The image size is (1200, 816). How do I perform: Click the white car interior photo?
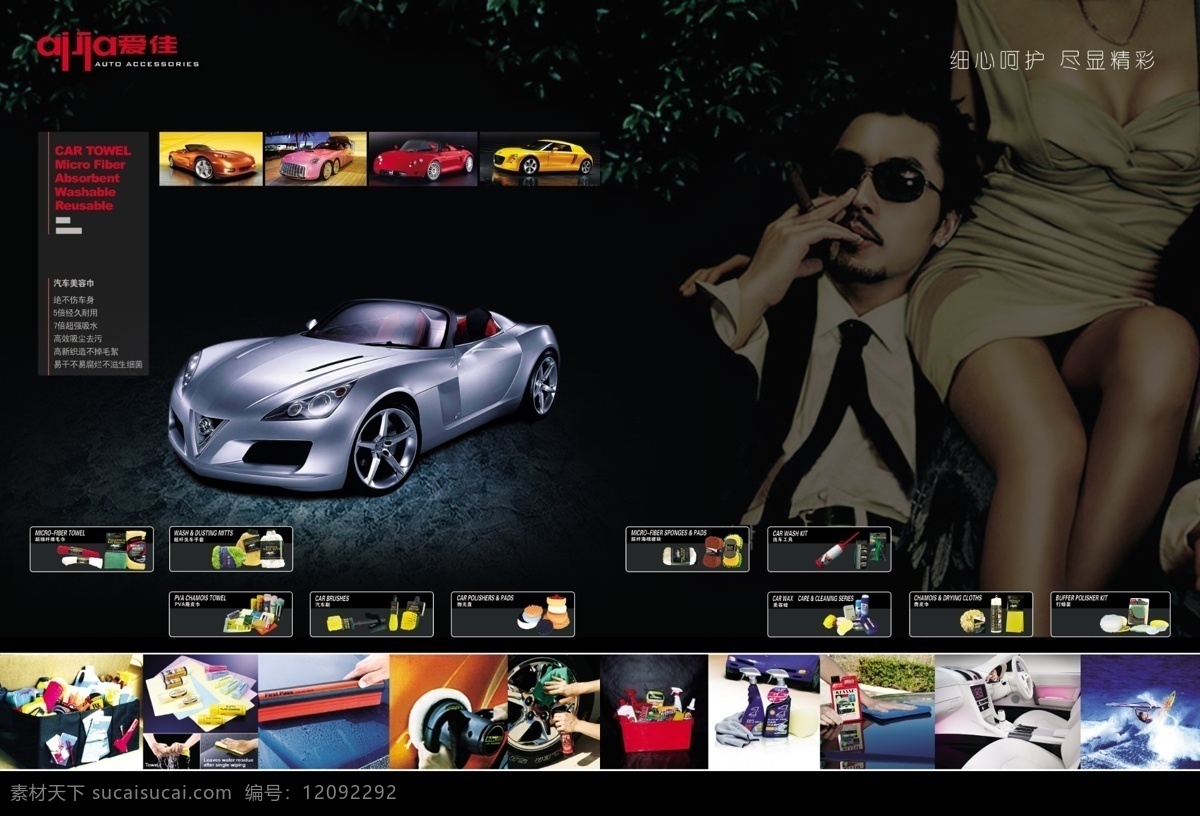(x=1007, y=711)
